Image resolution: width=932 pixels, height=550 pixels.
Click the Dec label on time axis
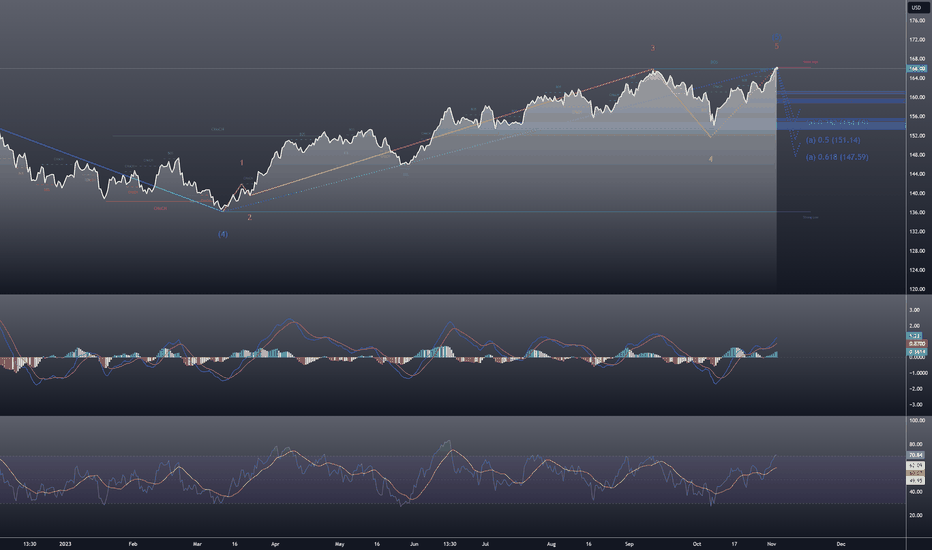click(x=841, y=544)
